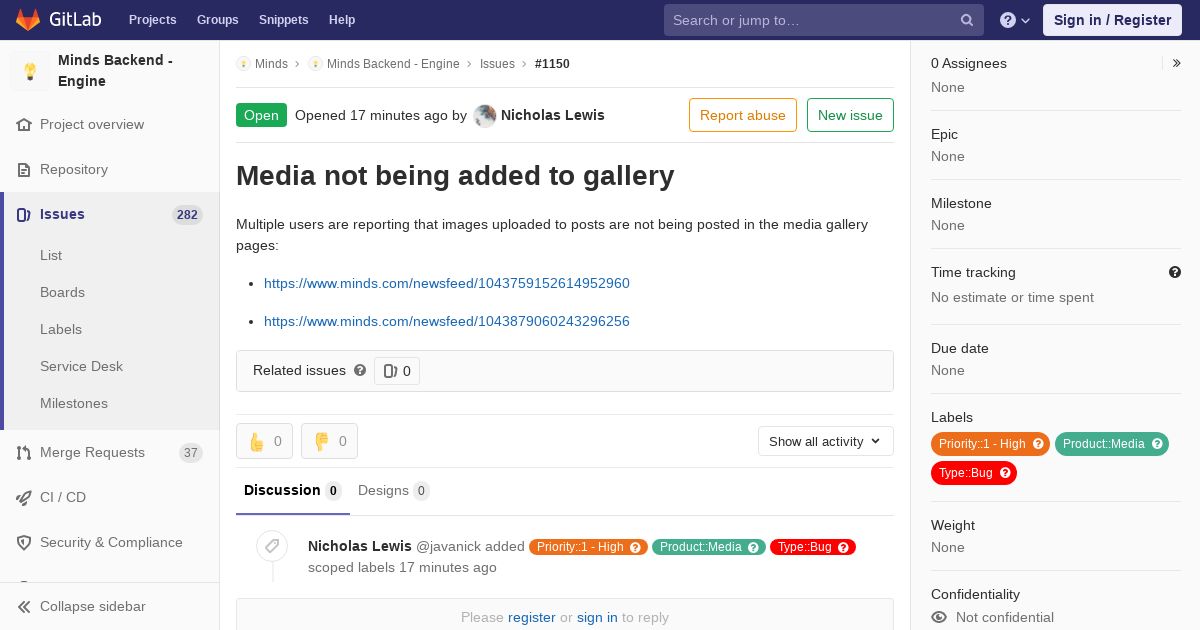Click the Merge Requests count badge 37
Viewport: 1200px width, 630px height.
pyautogui.click(x=190, y=453)
